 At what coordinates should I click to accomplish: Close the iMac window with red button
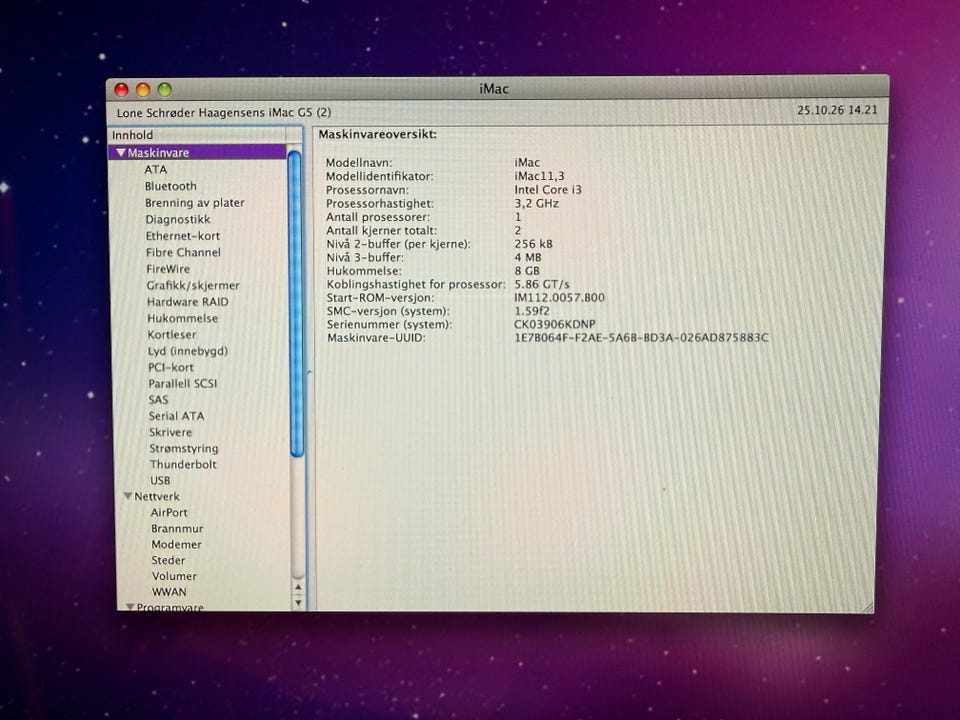[121, 90]
